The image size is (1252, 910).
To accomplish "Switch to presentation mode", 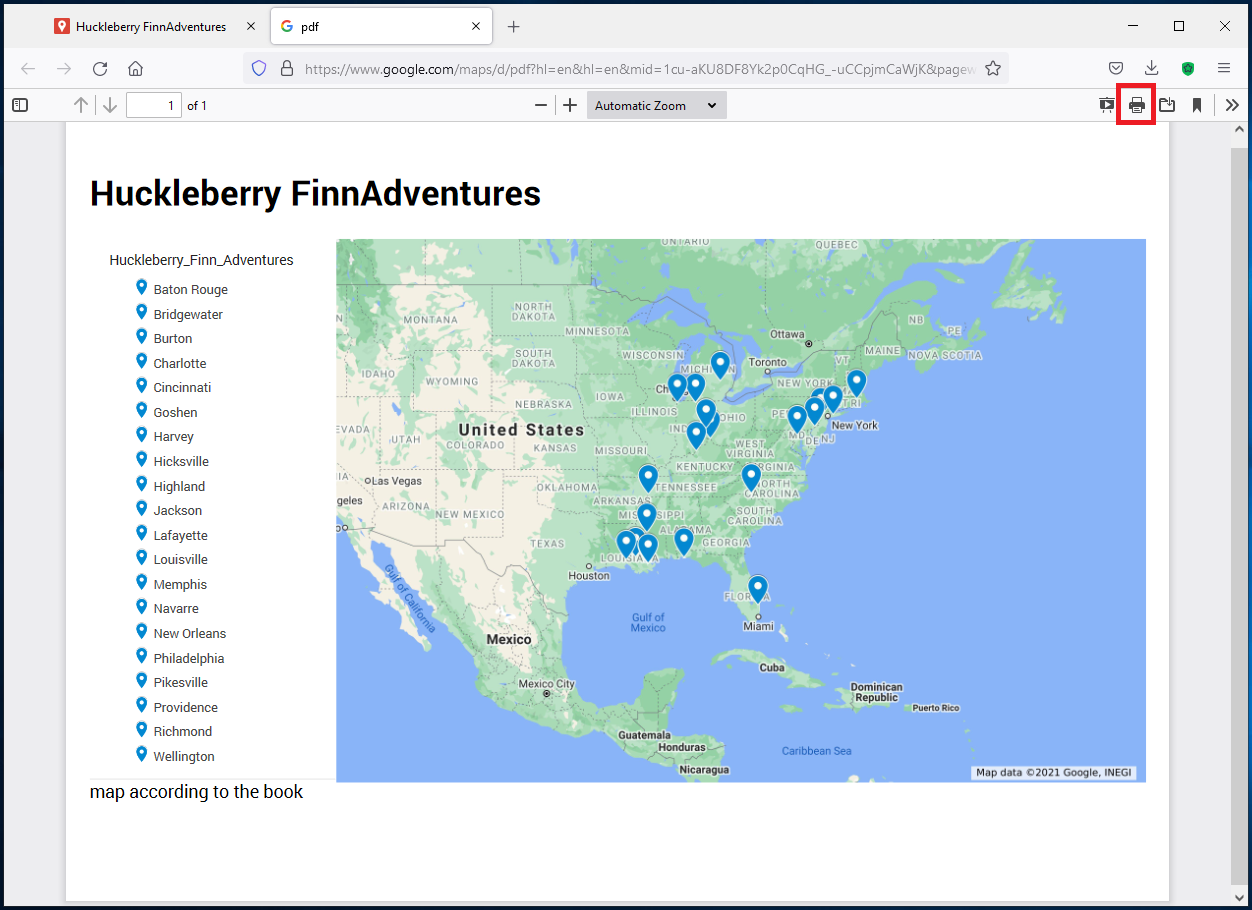I will (x=1107, y=105).
